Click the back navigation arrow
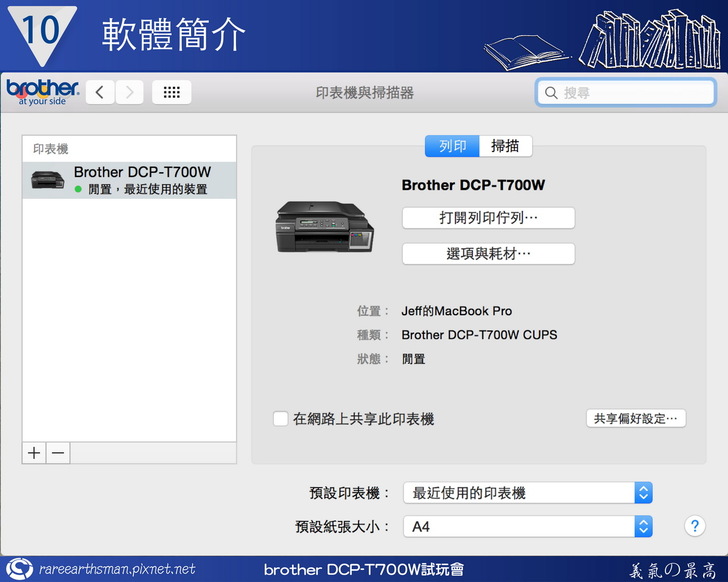 [x=100, y=93]
